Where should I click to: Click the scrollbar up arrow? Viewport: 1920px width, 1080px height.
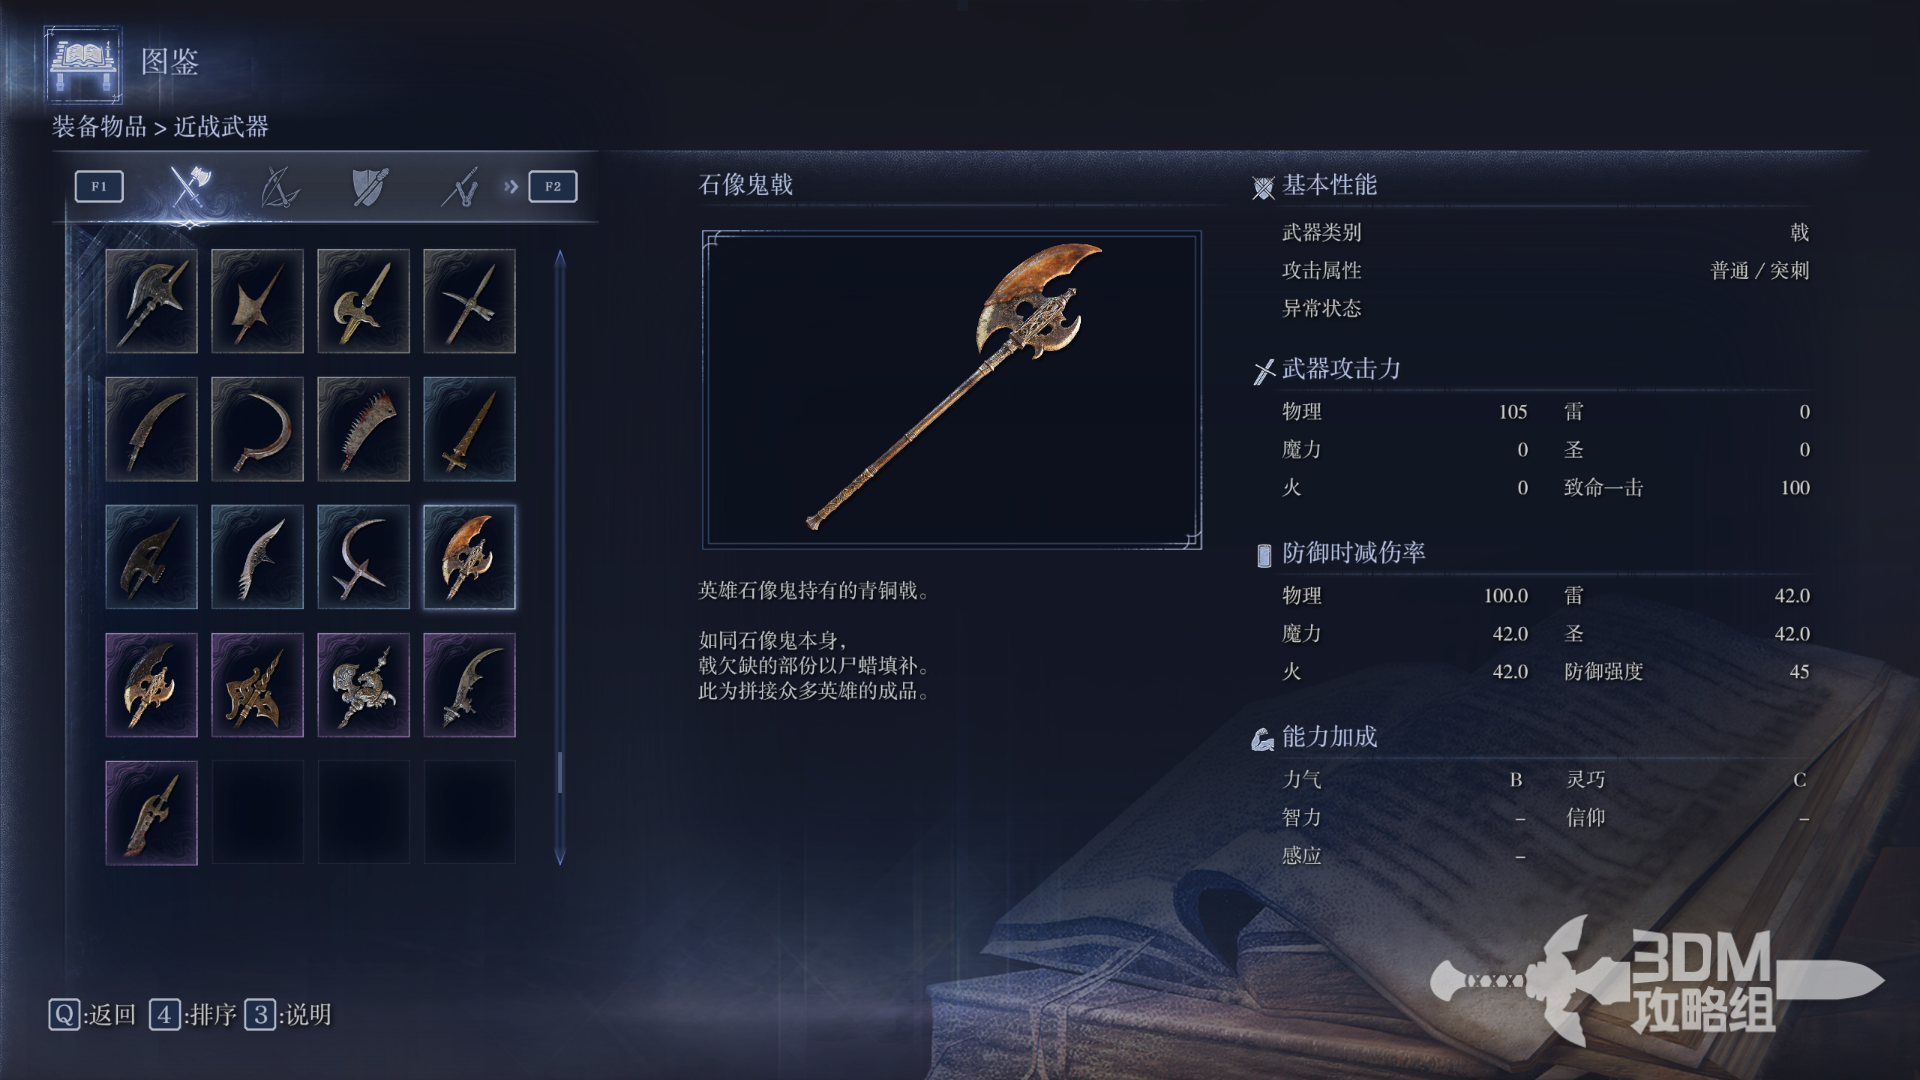(x=560, y=259)
